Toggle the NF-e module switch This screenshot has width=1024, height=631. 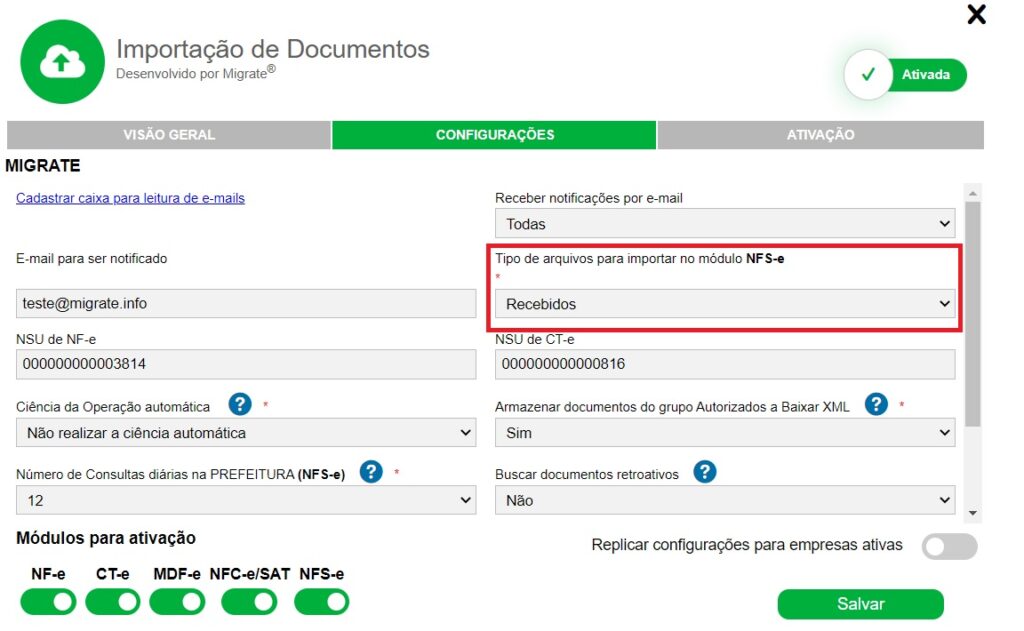48,601
